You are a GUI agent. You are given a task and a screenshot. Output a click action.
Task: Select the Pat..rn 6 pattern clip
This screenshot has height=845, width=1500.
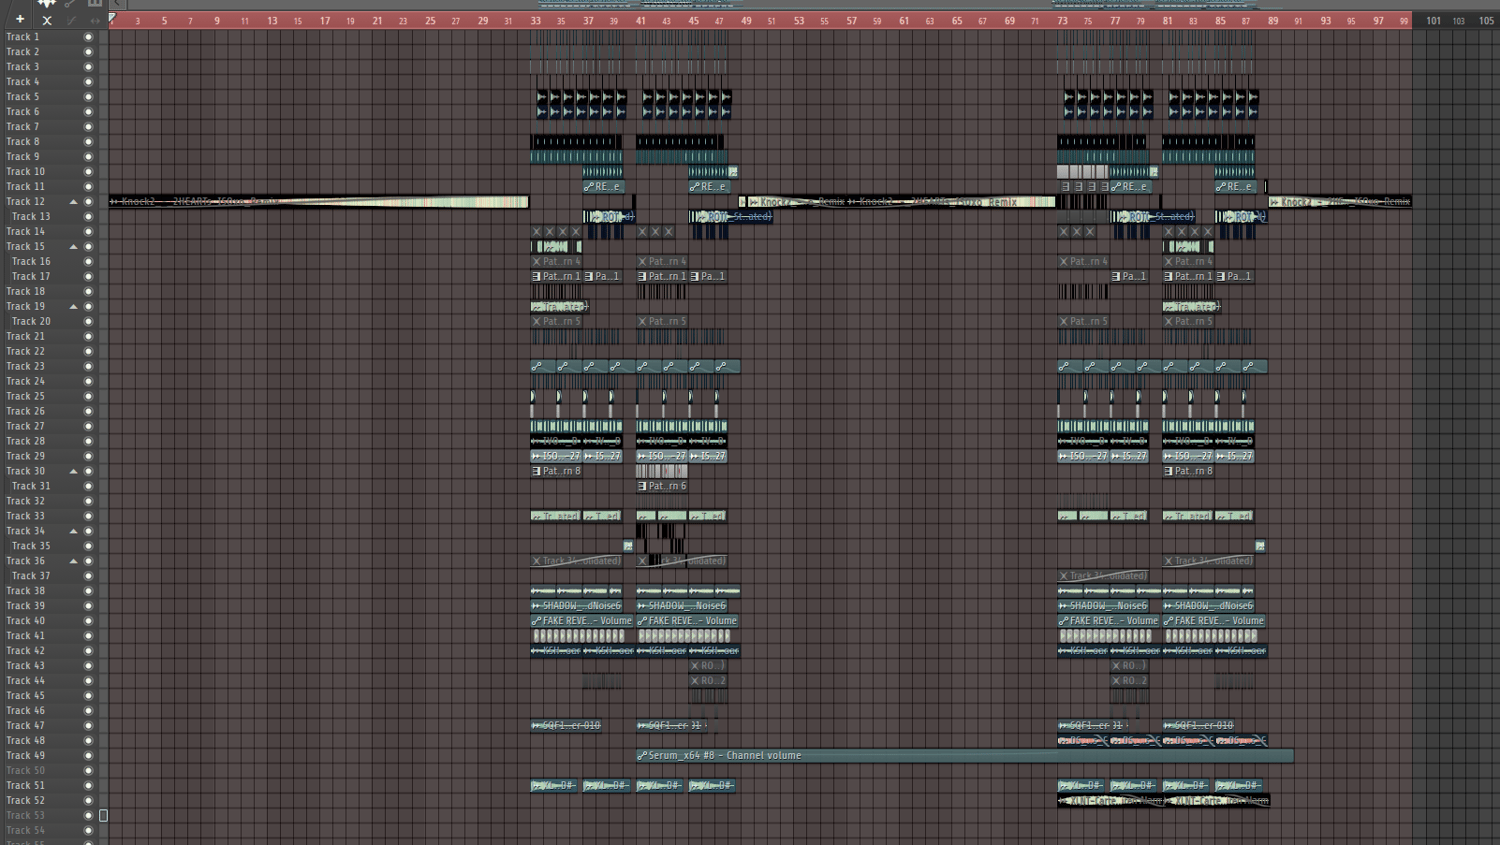[661, 486]
